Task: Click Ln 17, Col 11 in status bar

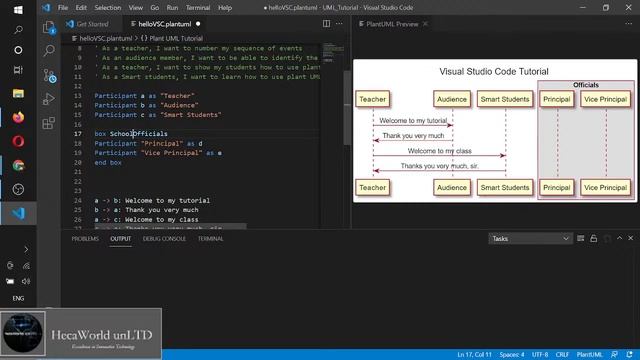Action: 474,354
